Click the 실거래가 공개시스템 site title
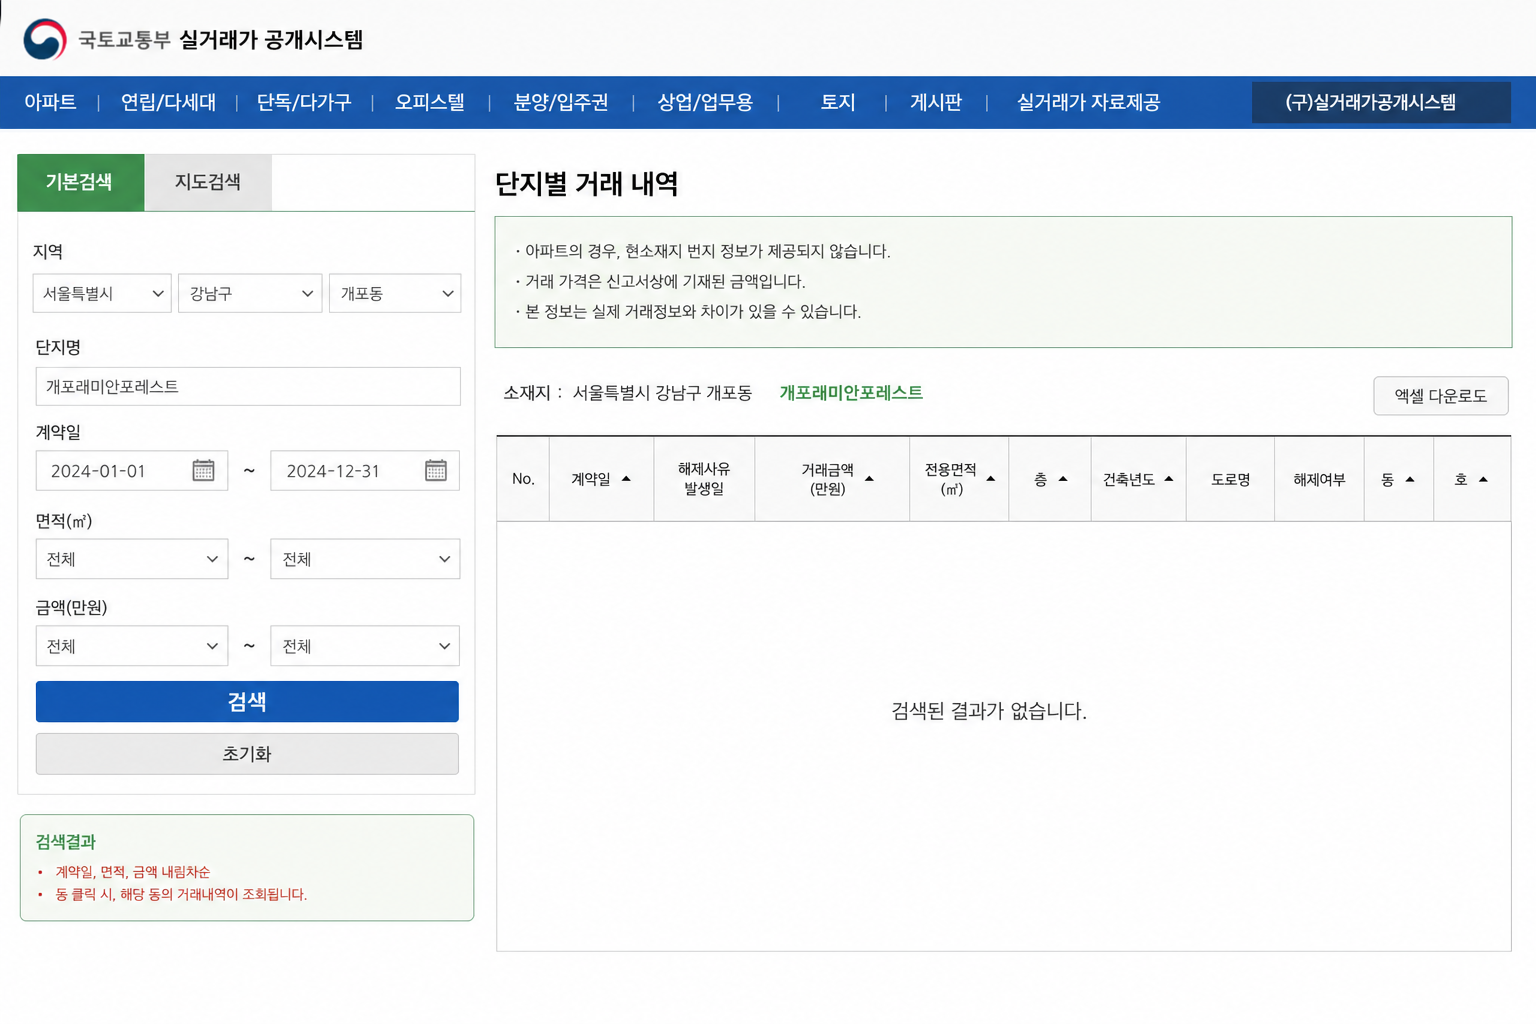 tap(271, 40)
